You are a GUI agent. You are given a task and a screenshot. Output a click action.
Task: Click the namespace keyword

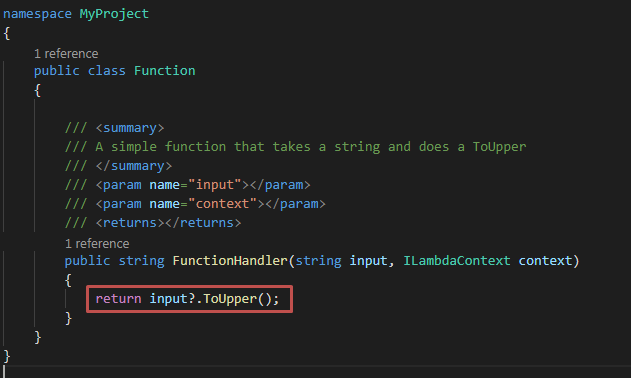coord(37,14)
